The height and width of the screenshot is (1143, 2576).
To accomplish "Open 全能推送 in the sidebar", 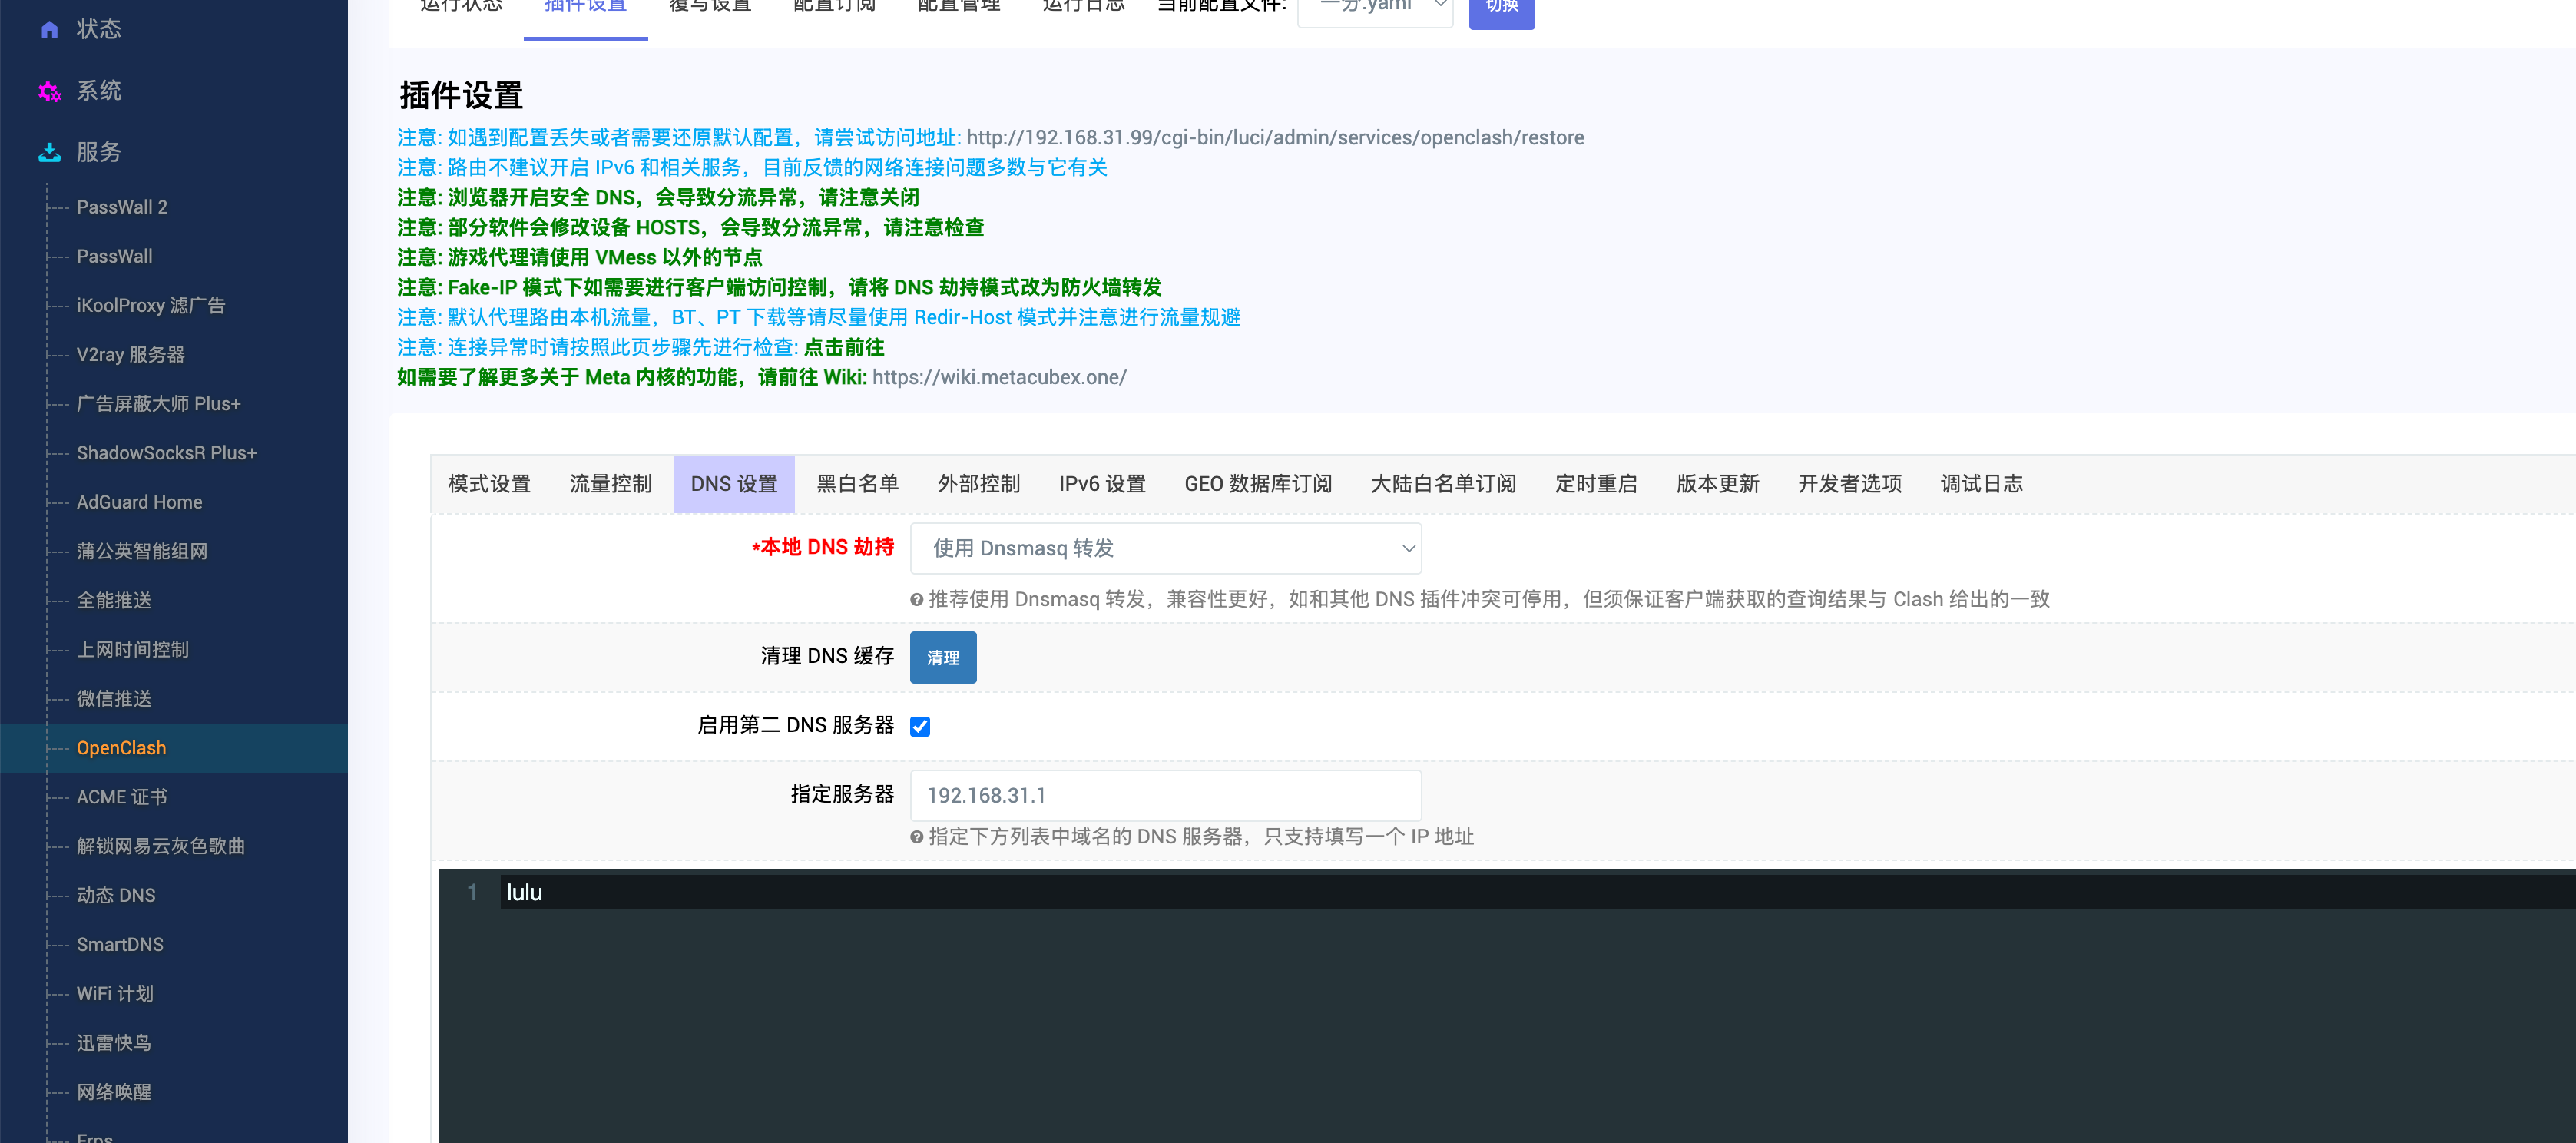I will pyautogui.click(x=114, y=600).
